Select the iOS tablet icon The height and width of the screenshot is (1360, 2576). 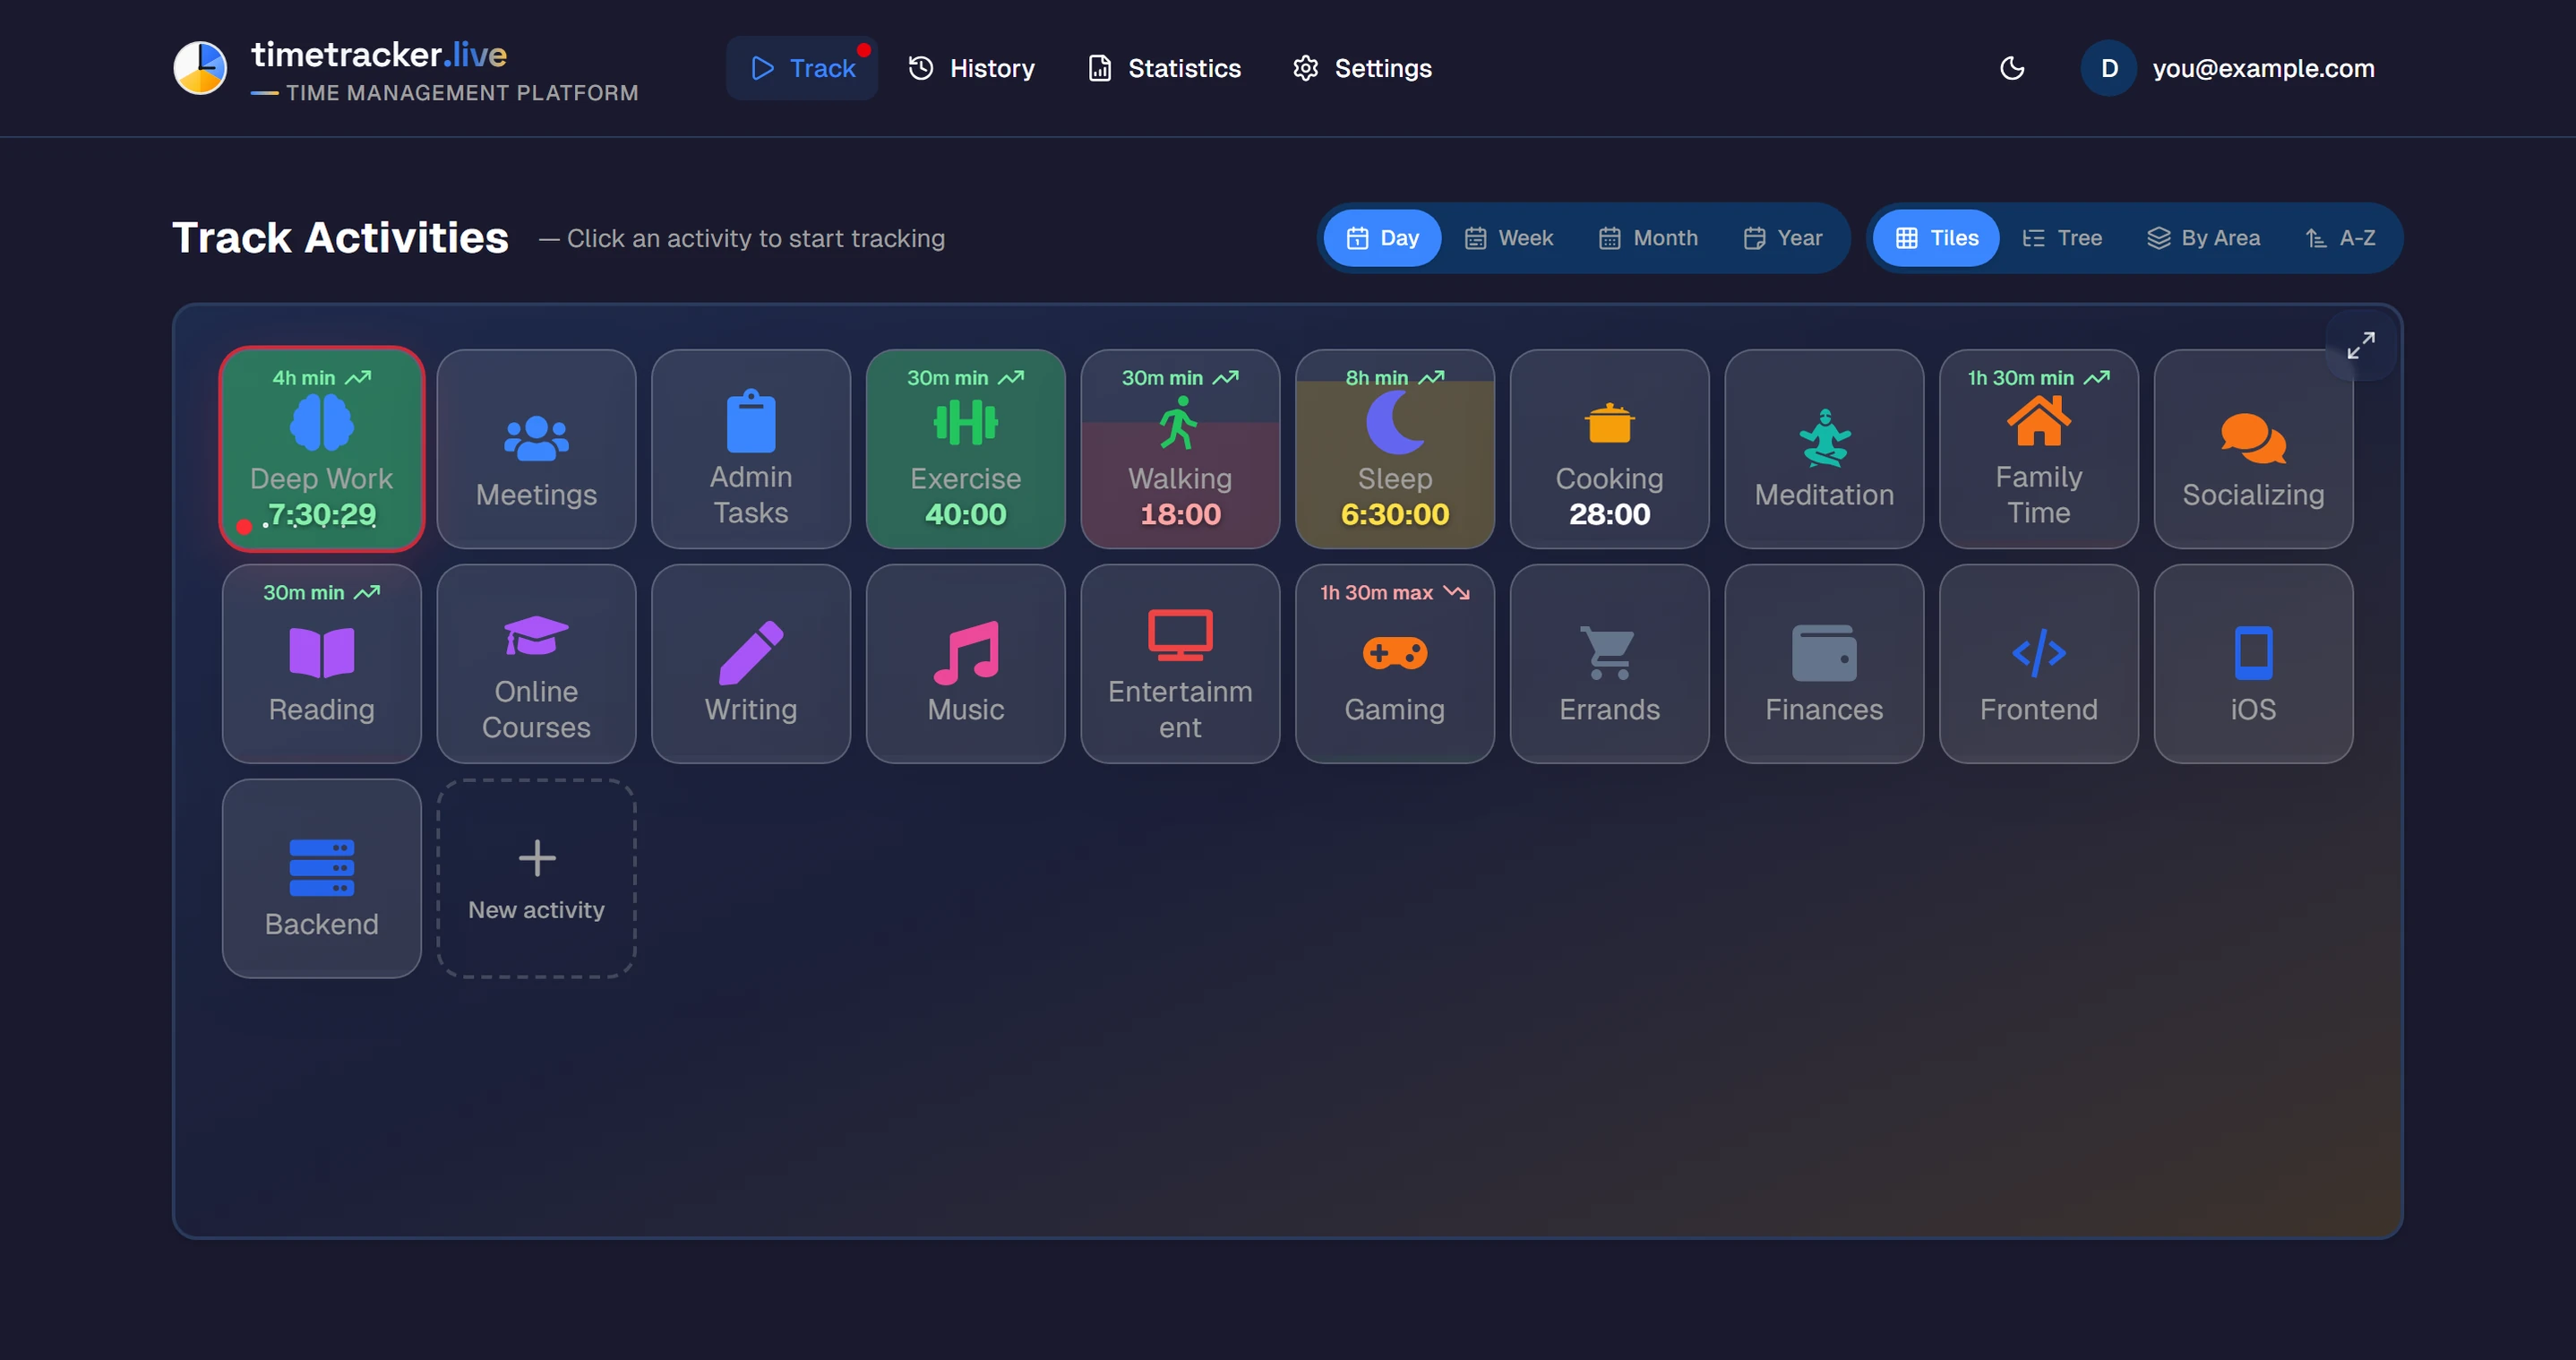(x=2253, y=653)
